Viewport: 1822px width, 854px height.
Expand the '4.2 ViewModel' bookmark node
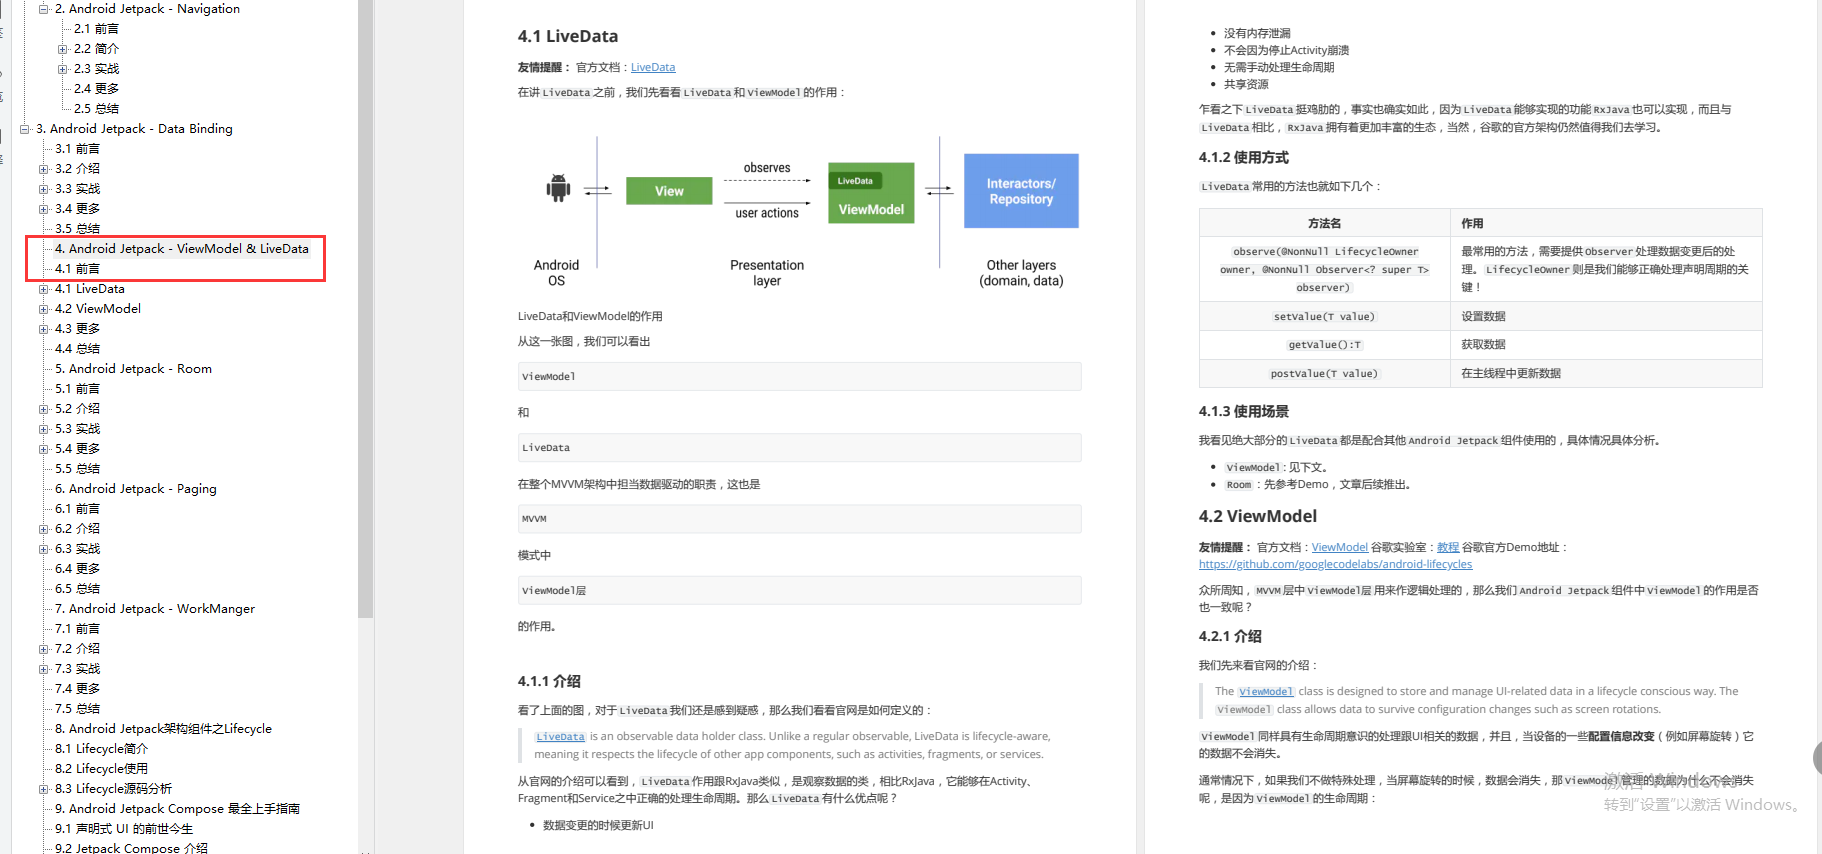click(43, 309)
